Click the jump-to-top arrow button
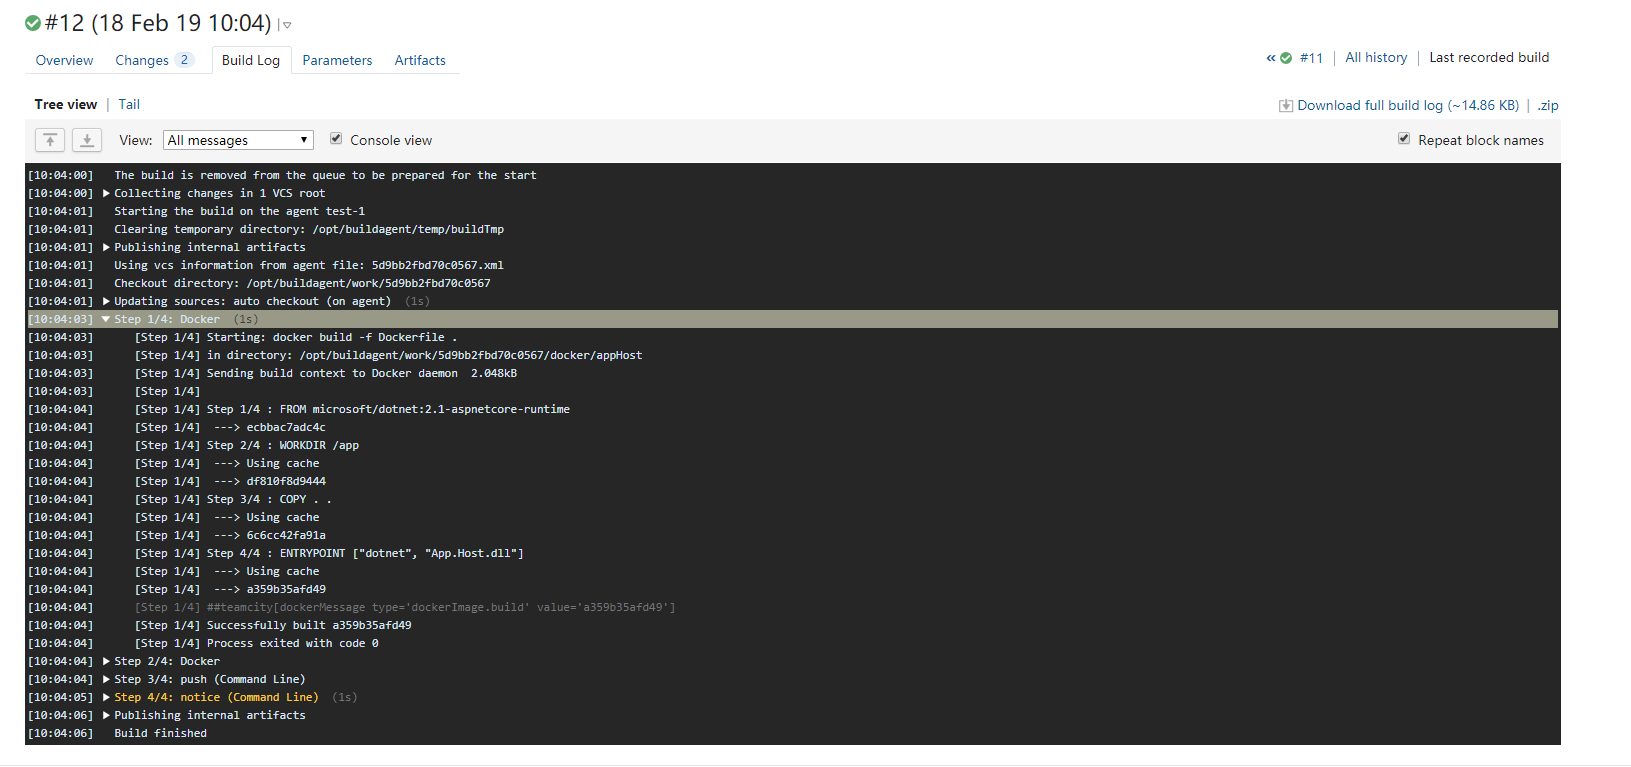 pyautogui.click(x=50, y=140)
